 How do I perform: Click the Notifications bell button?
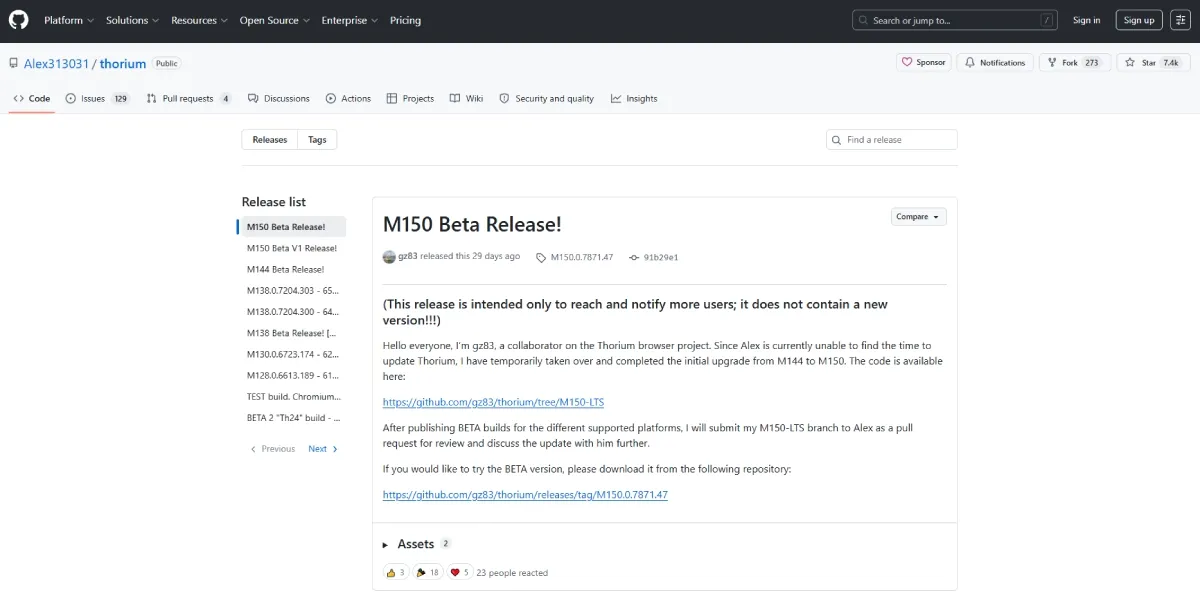click(995, 62)
